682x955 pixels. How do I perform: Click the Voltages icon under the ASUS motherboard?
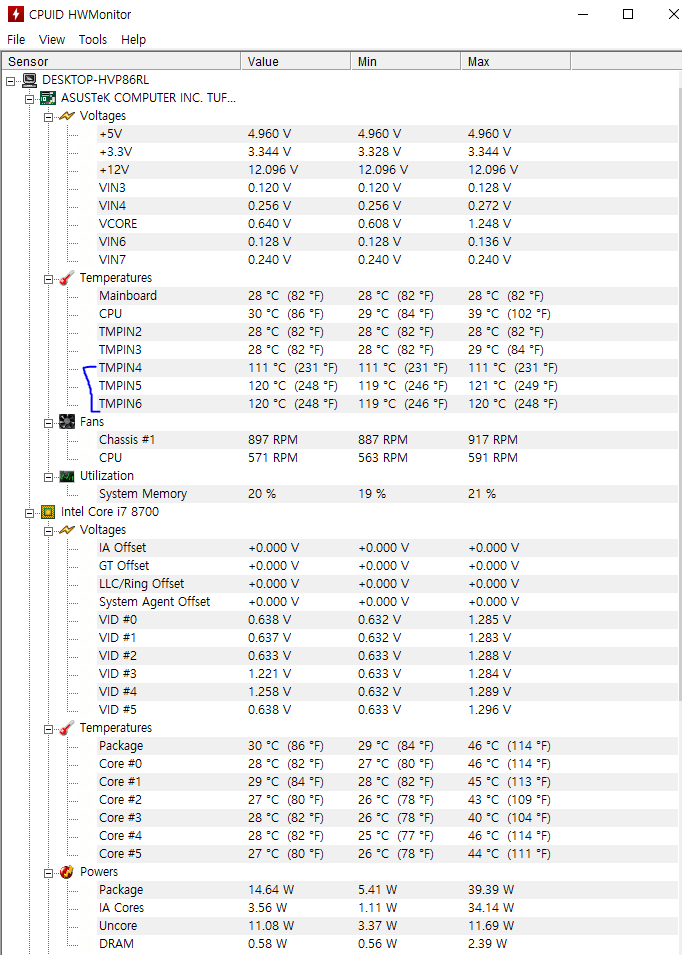click(66, 115)
